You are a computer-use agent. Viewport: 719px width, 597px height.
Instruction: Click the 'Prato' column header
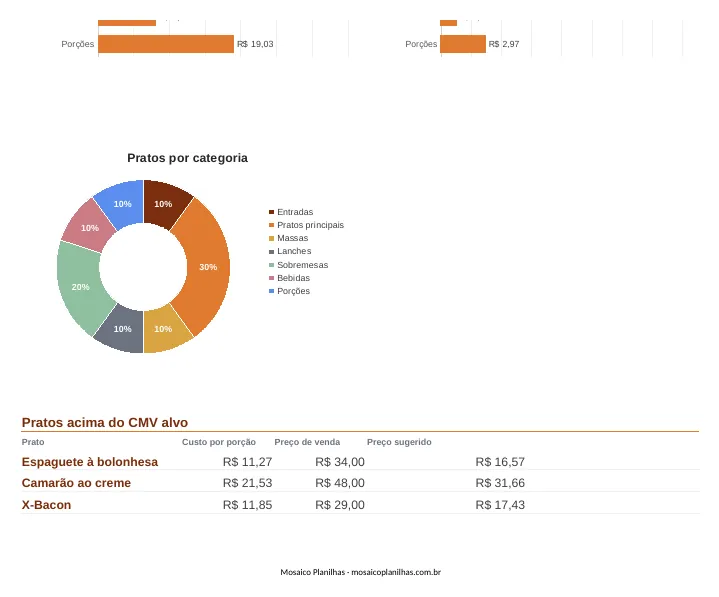click(x=33, y=442)
